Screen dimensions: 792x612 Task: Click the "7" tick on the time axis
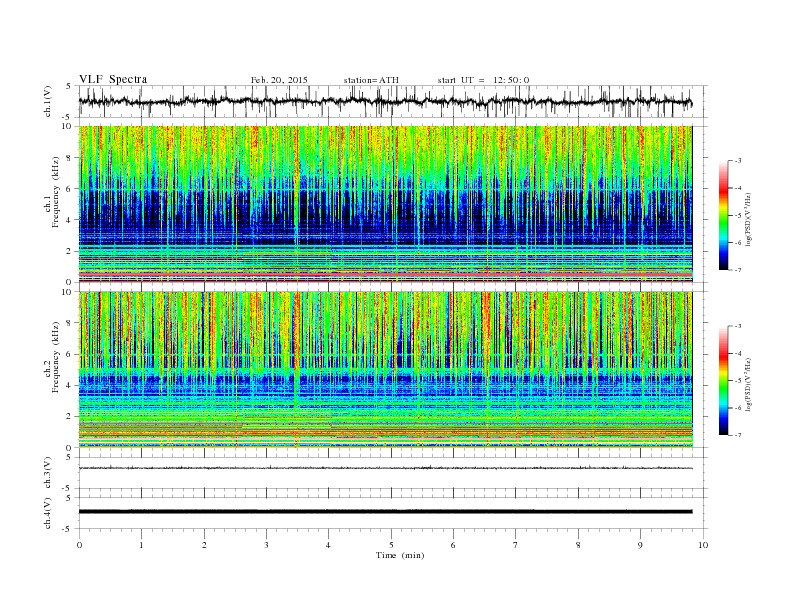point(515,545)
